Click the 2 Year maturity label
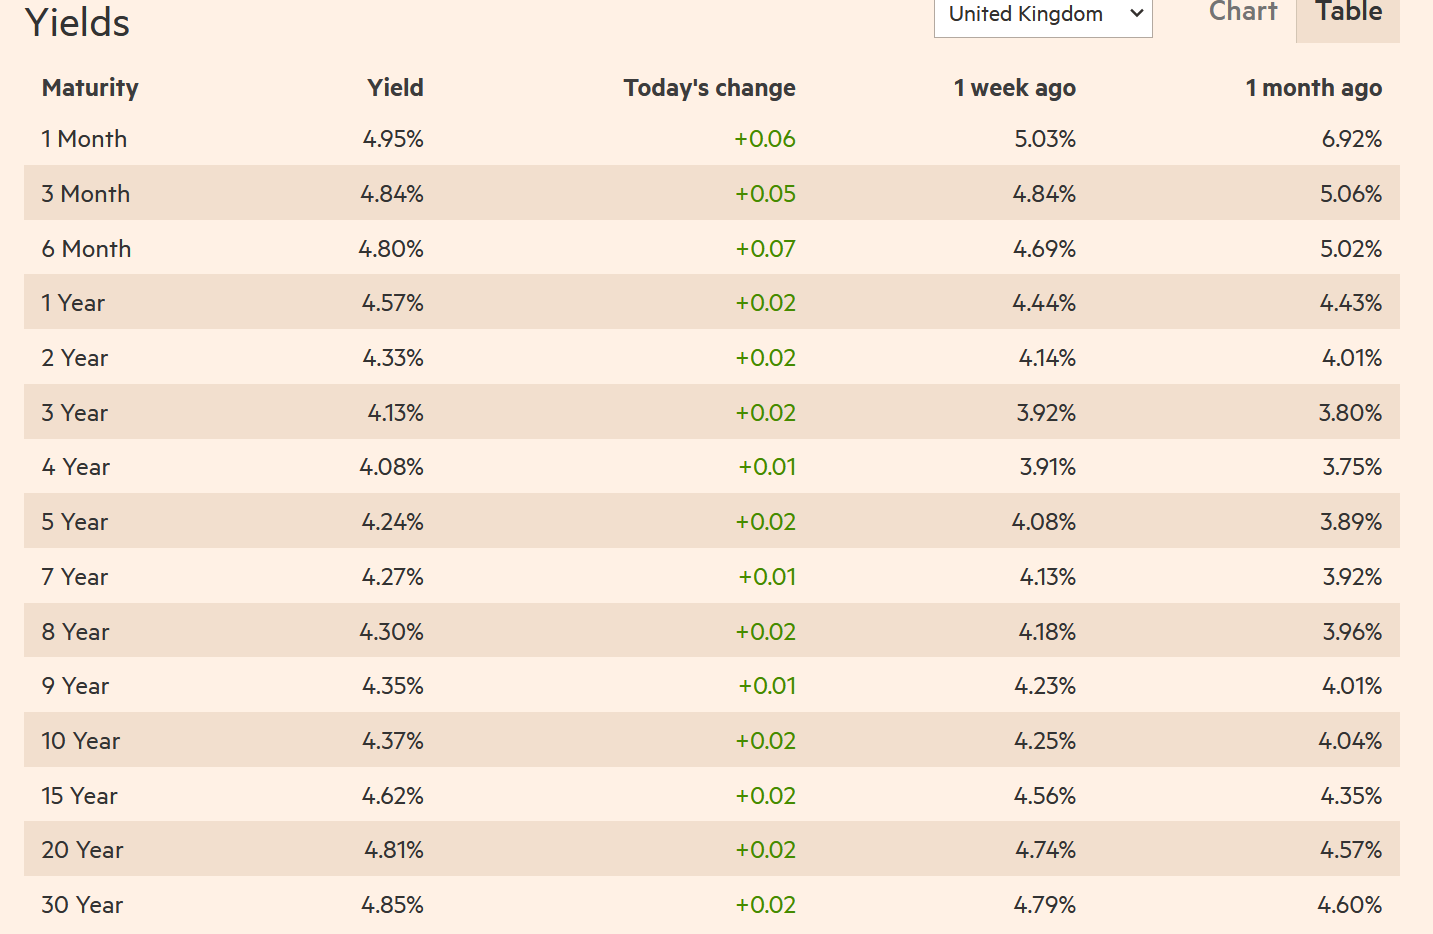The image size is (1433, 934). (74, 358)
